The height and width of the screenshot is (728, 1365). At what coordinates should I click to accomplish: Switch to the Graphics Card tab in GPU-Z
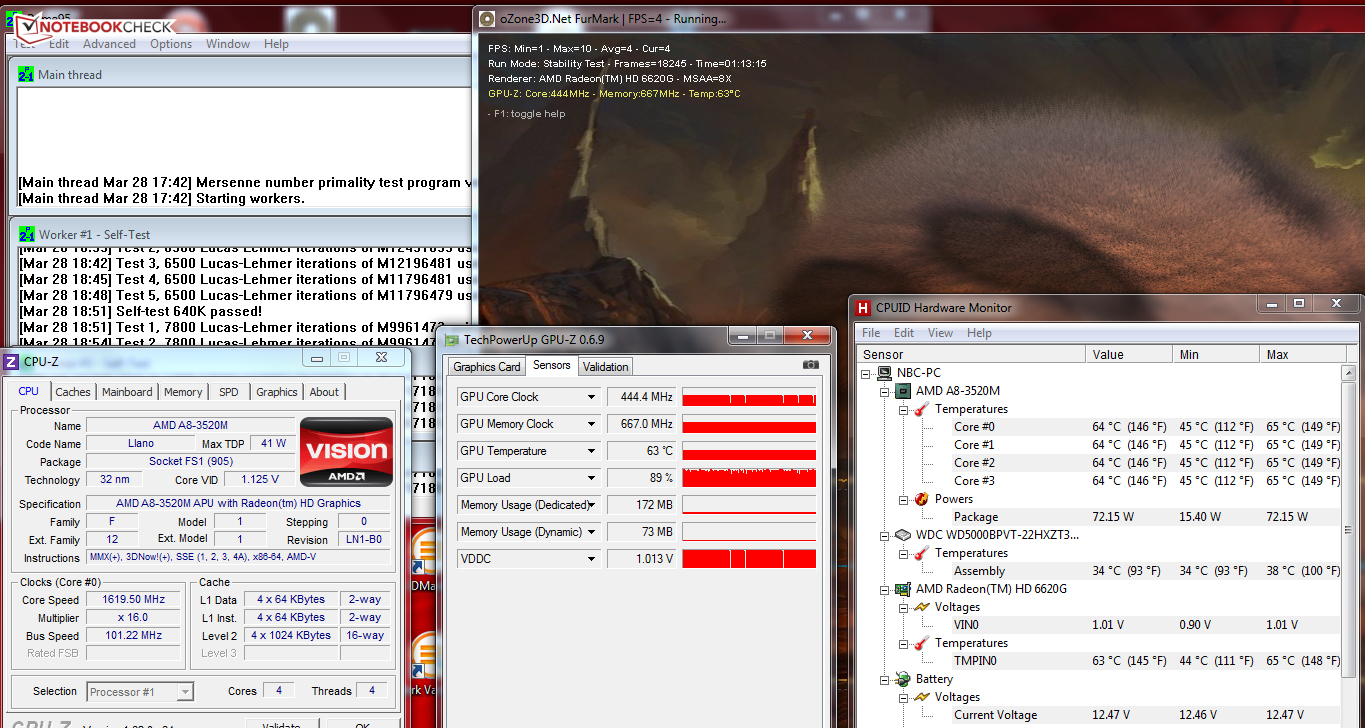tap(487, 367)
